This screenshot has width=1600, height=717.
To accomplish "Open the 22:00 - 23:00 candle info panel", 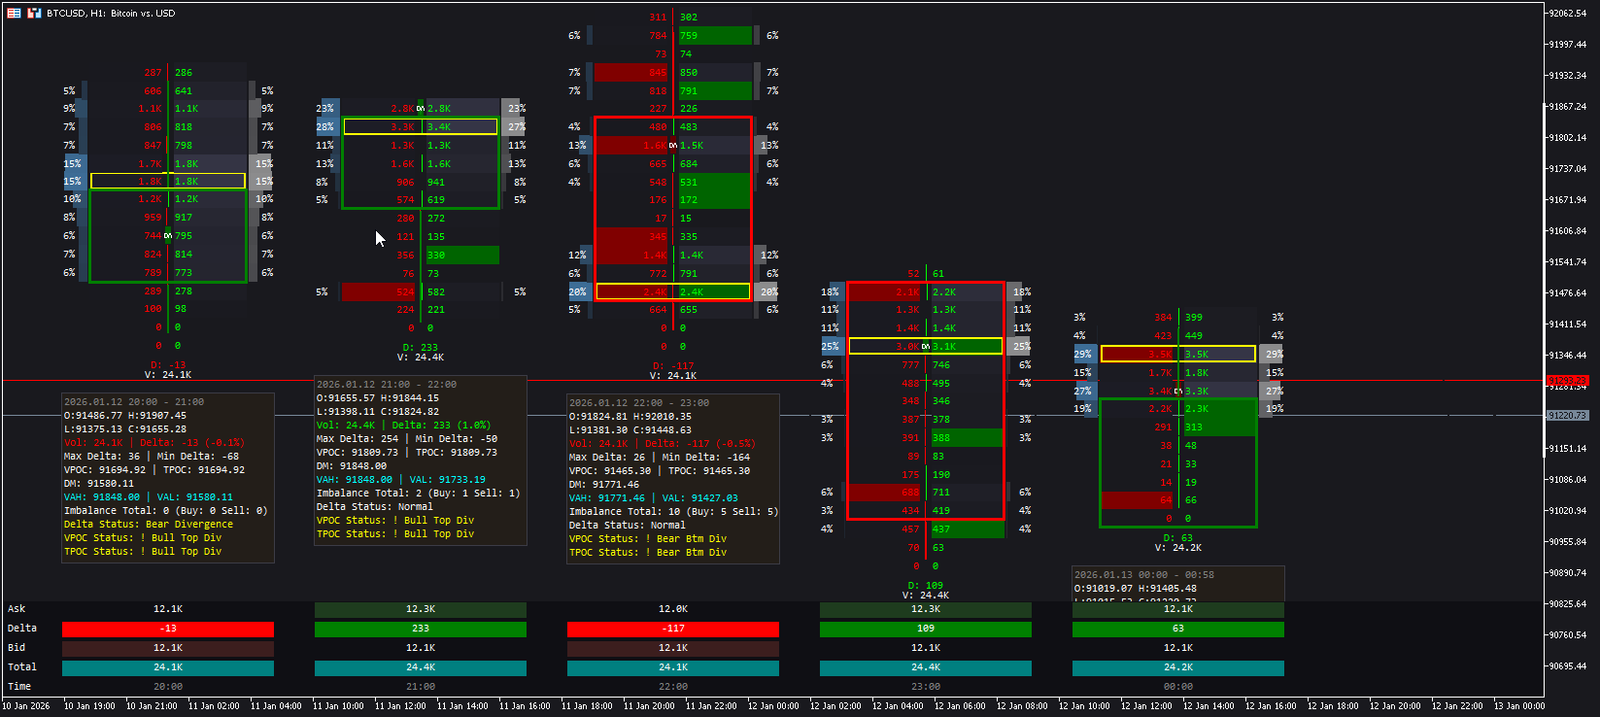I will coord(673,478).
